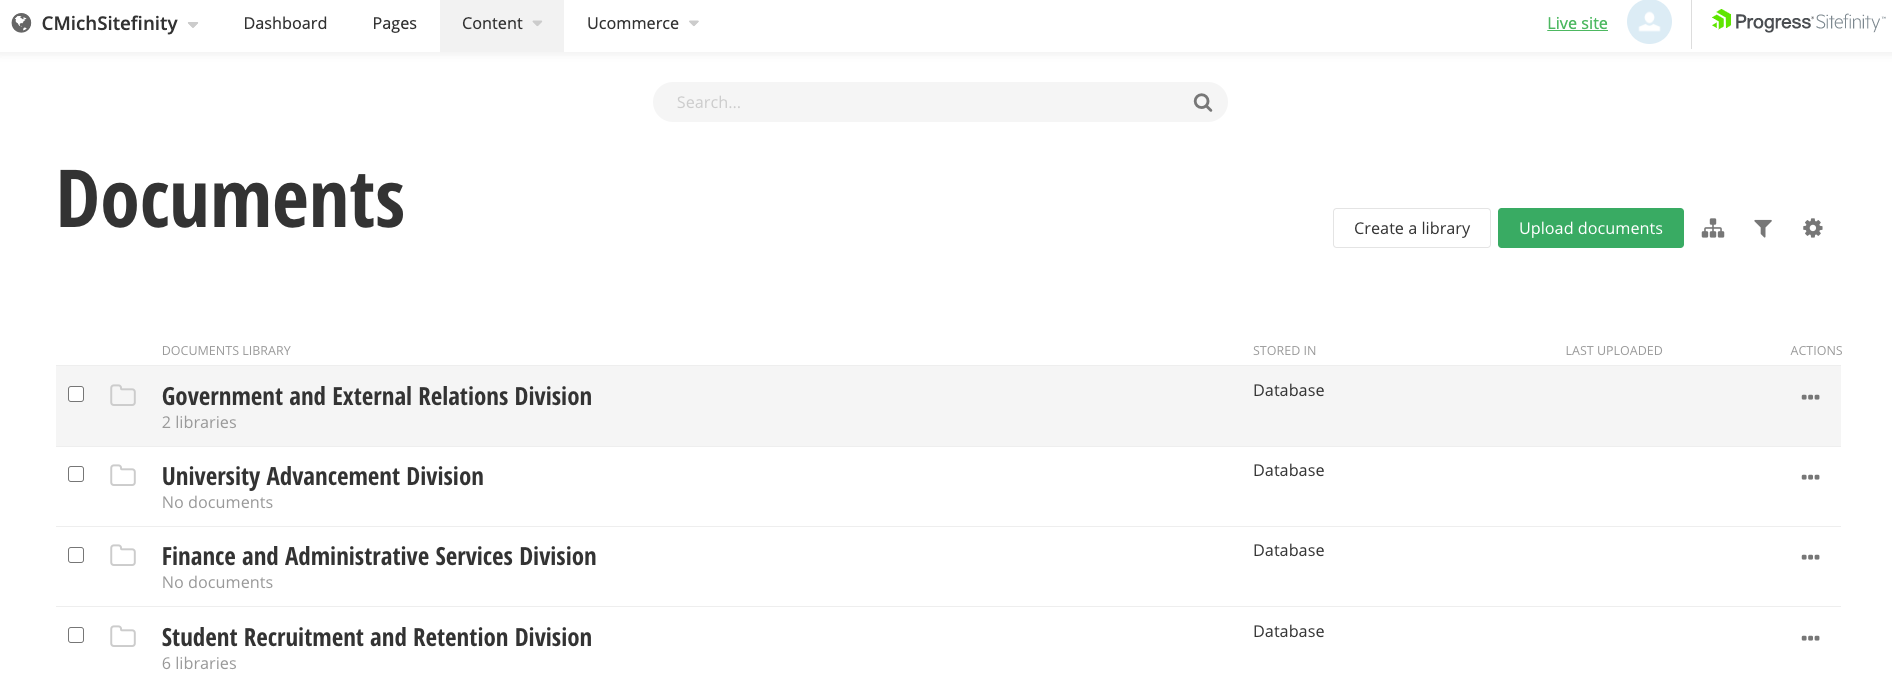Open the filter funnel icon

click(1763, 229)
